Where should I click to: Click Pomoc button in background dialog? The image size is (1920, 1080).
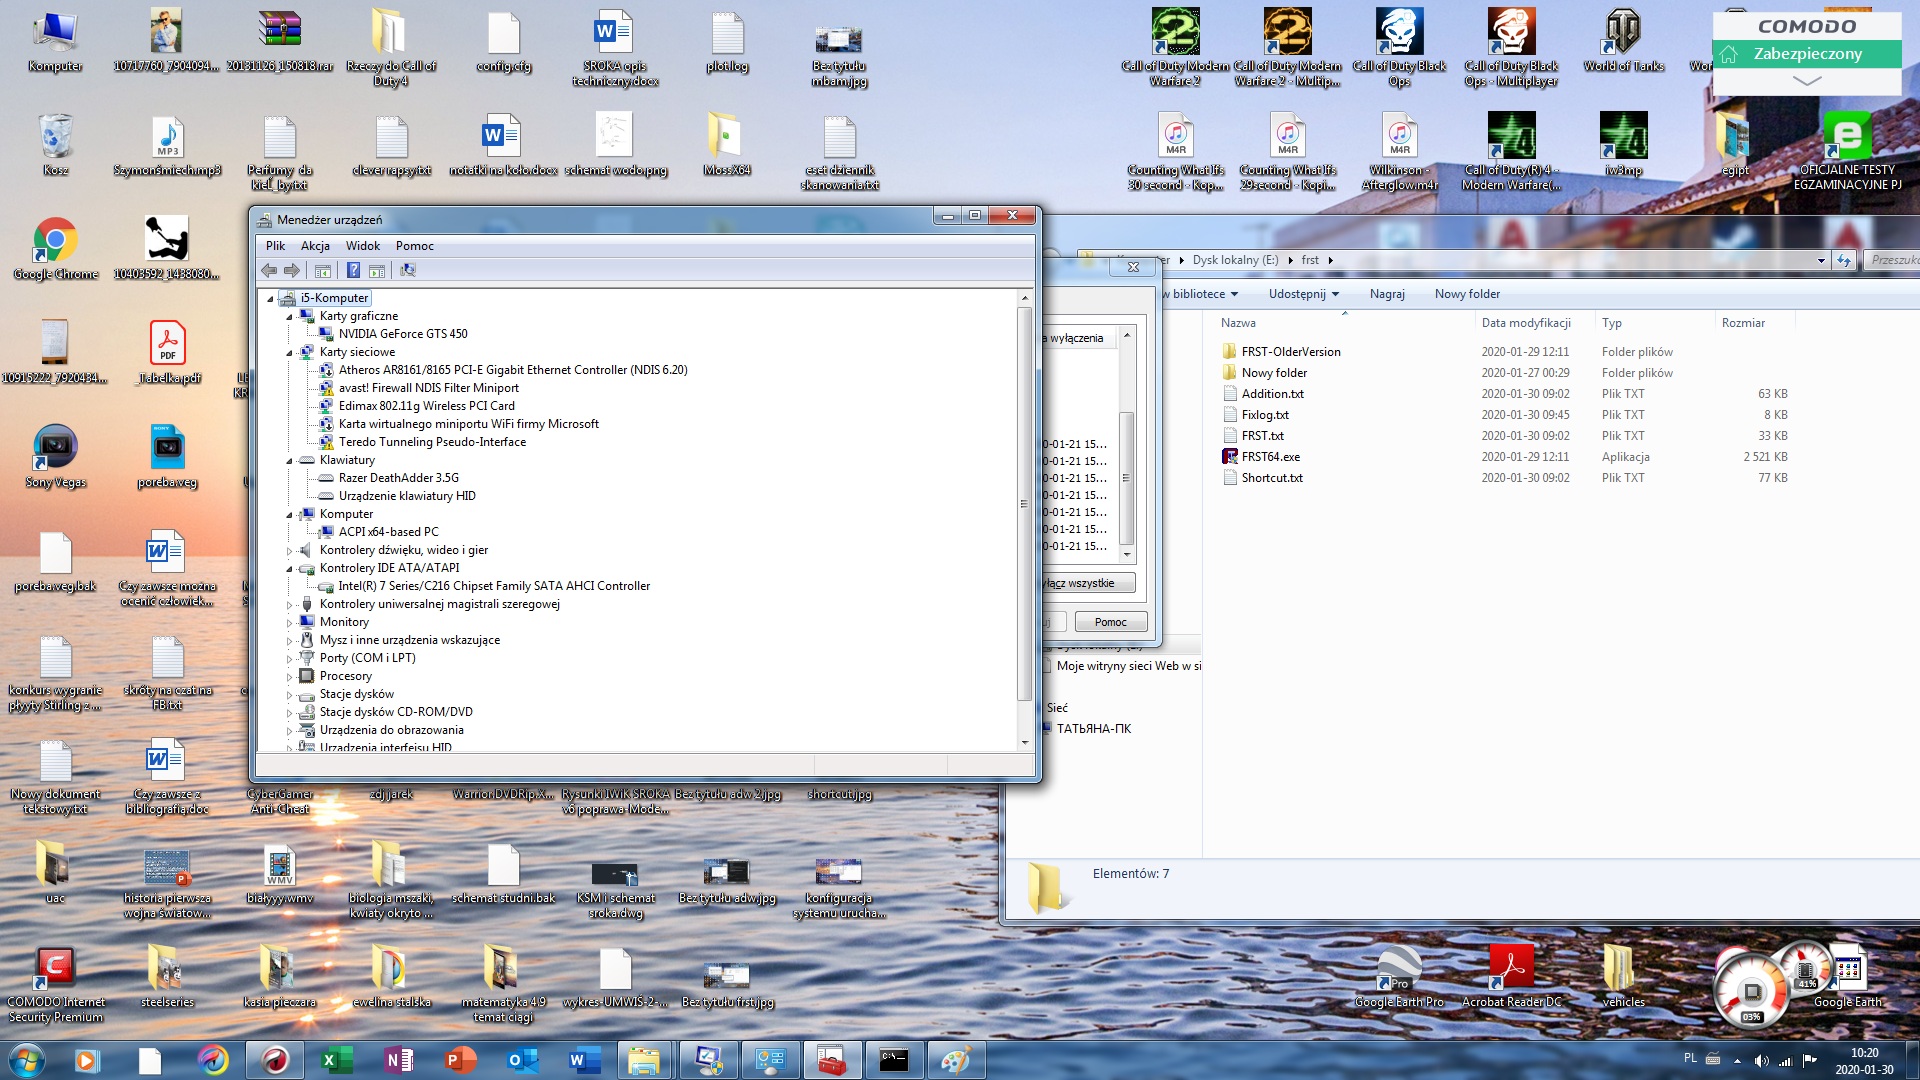click(x=1110, y=622)
